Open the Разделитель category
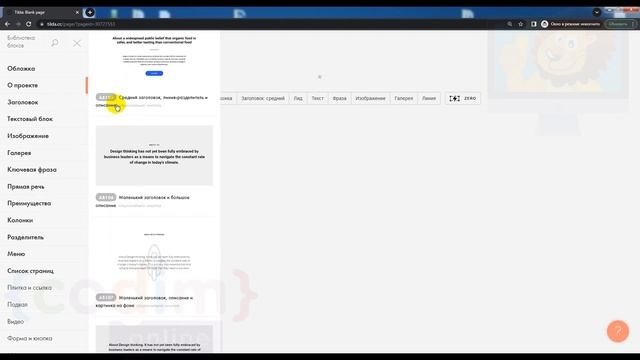Screen dimensions: 640x360 [25, 237]
